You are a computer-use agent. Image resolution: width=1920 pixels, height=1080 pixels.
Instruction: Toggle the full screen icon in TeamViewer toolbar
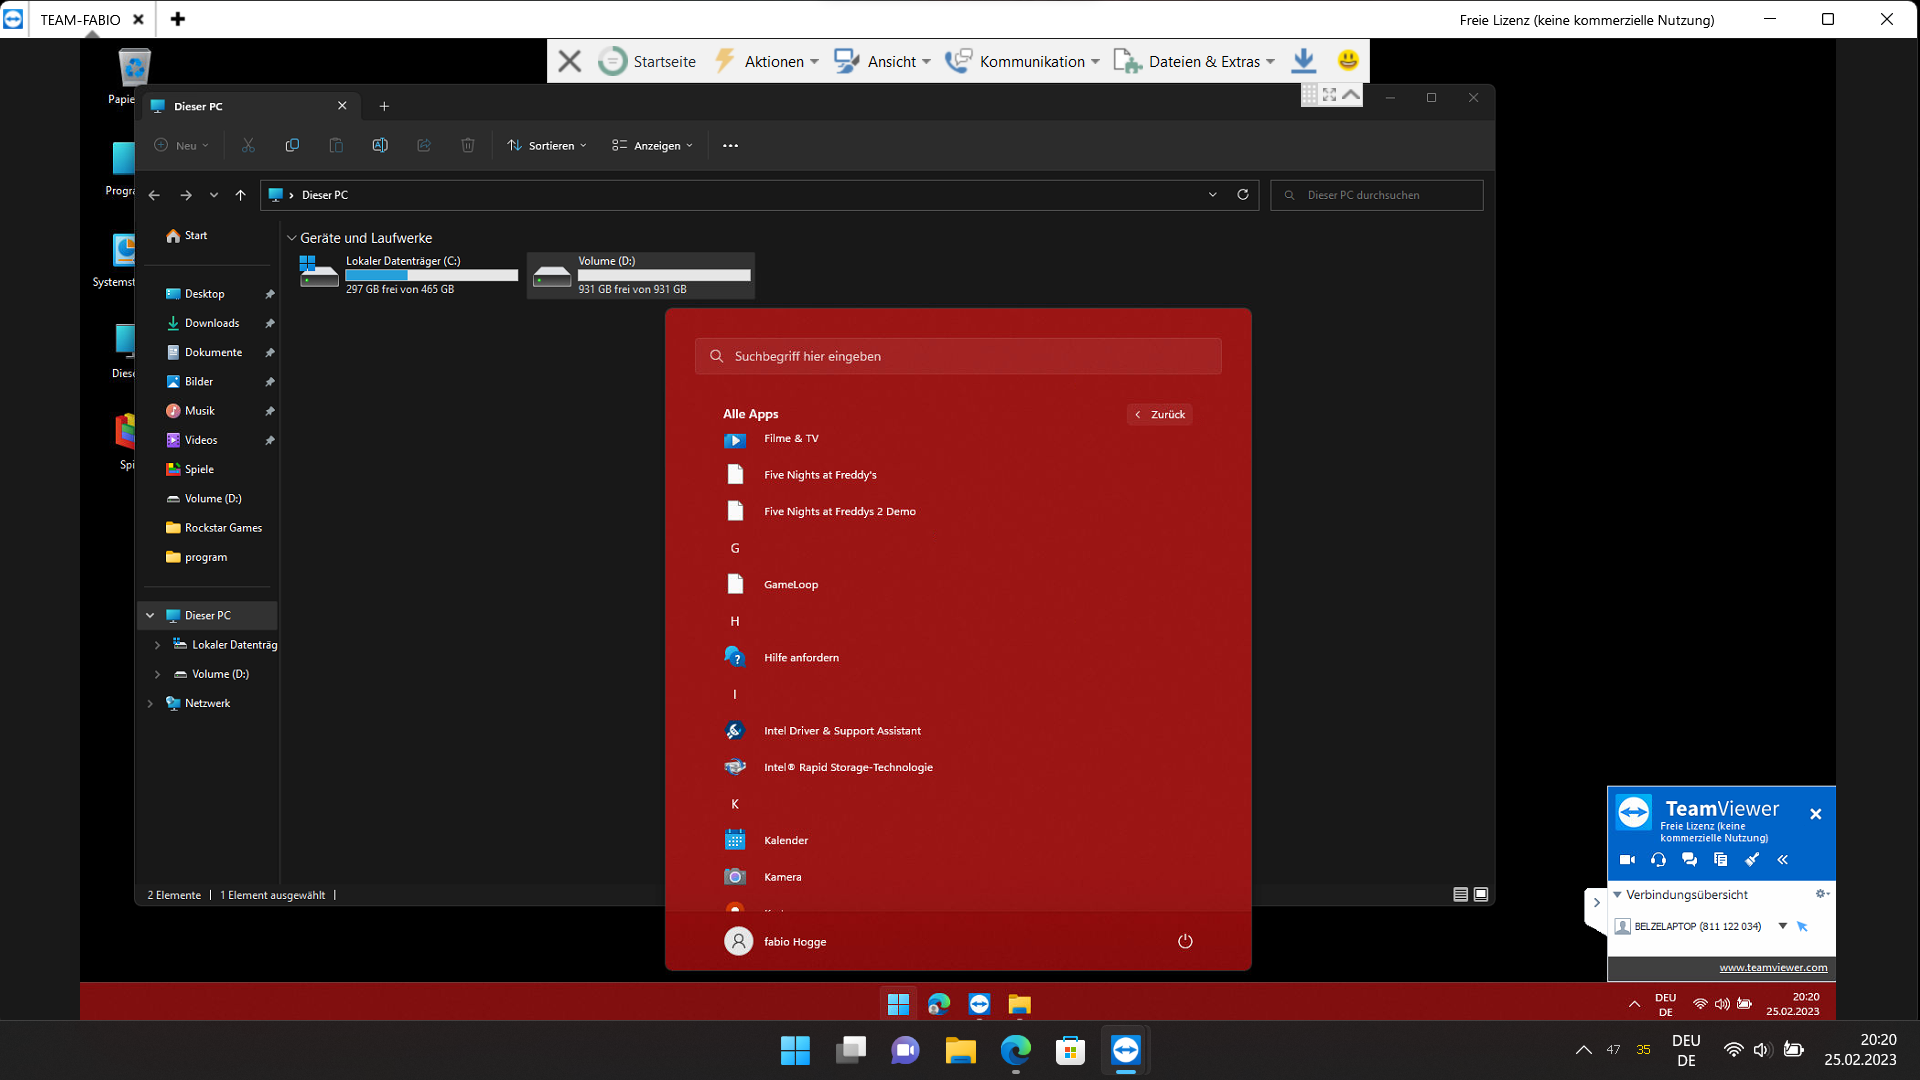[1329, 95]
